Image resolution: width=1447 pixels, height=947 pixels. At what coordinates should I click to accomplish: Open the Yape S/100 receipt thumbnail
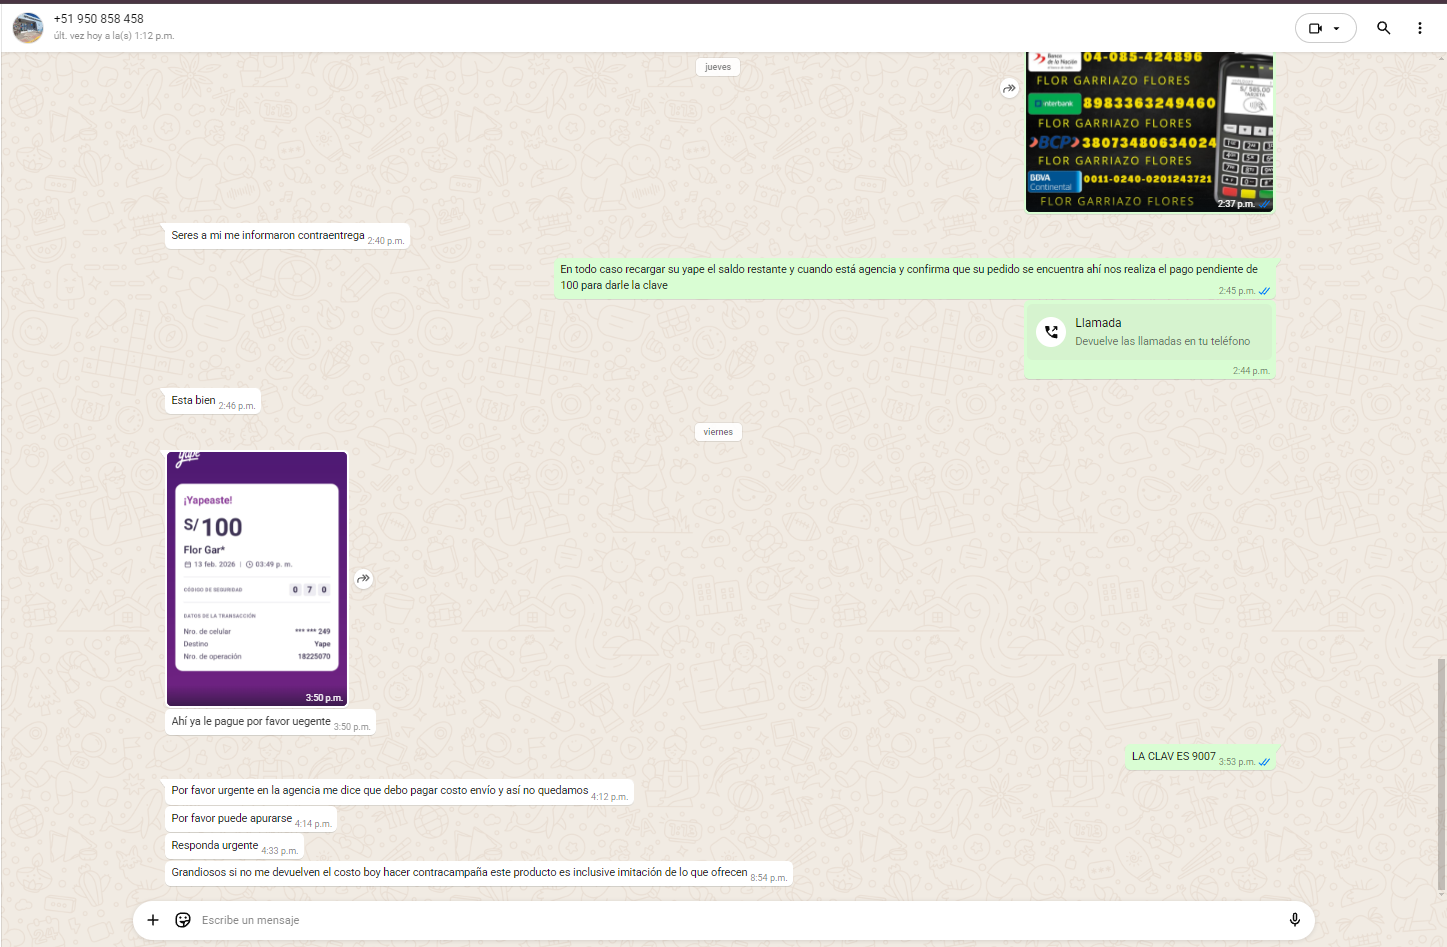tap(257, 578)
